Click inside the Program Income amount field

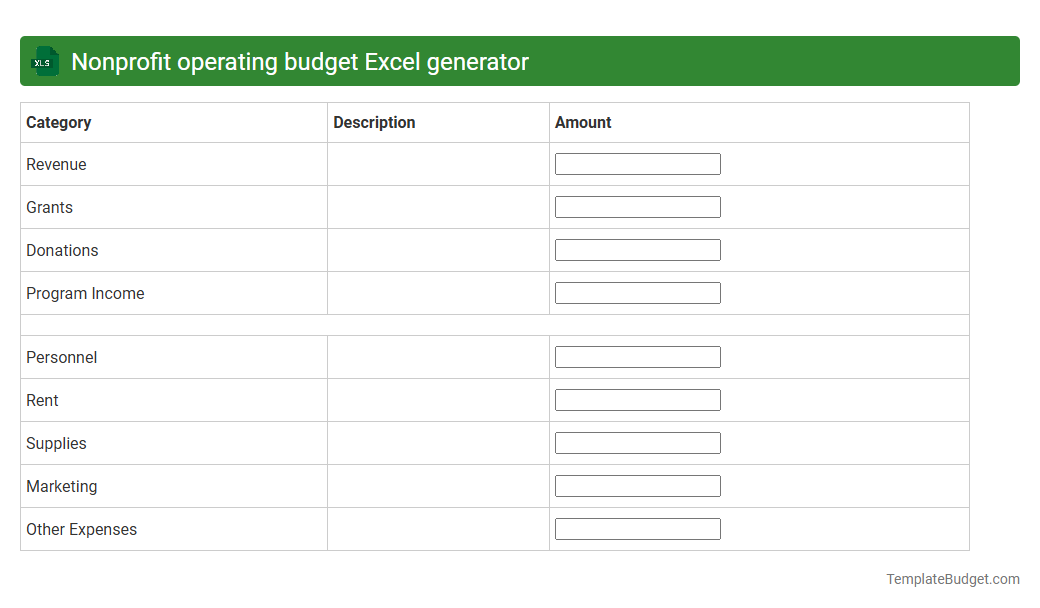point(637,292)
